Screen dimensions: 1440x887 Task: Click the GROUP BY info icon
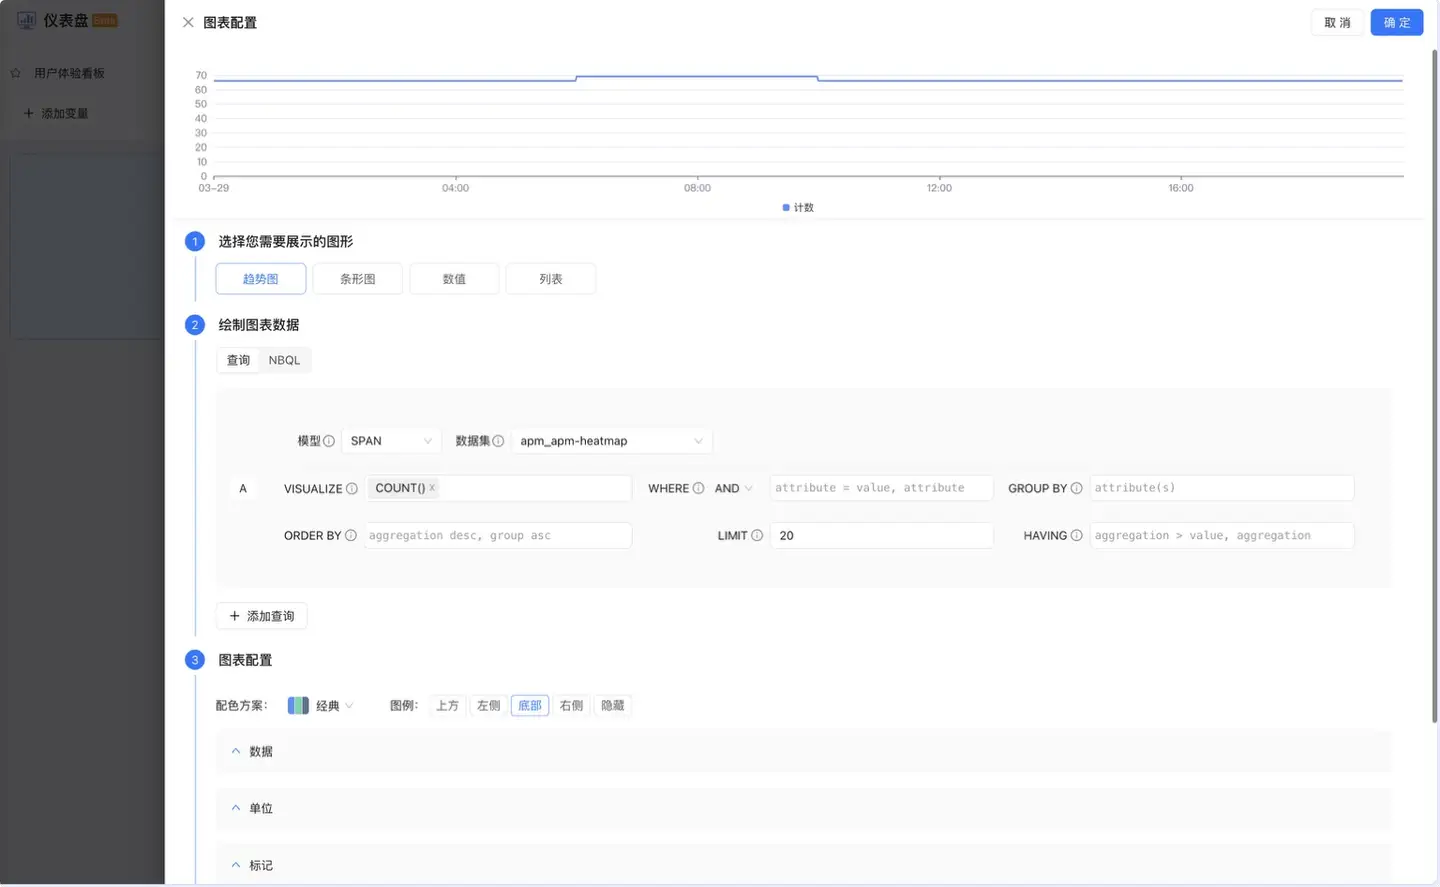[1076, 488]
